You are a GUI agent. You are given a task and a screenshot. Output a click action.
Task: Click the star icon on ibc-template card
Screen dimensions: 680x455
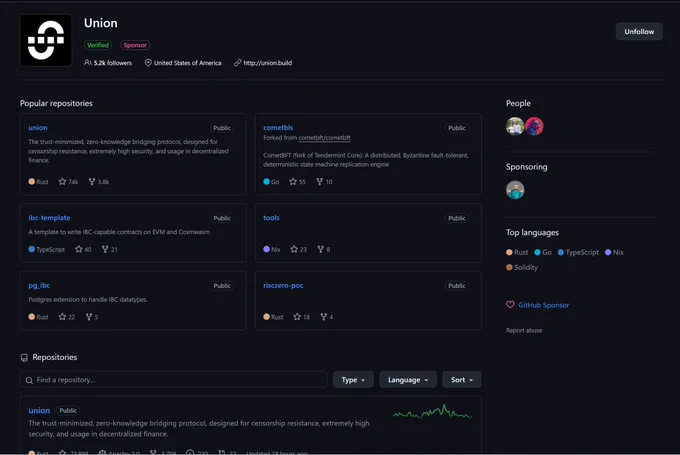pyautogui.click(x=78, y=249)
